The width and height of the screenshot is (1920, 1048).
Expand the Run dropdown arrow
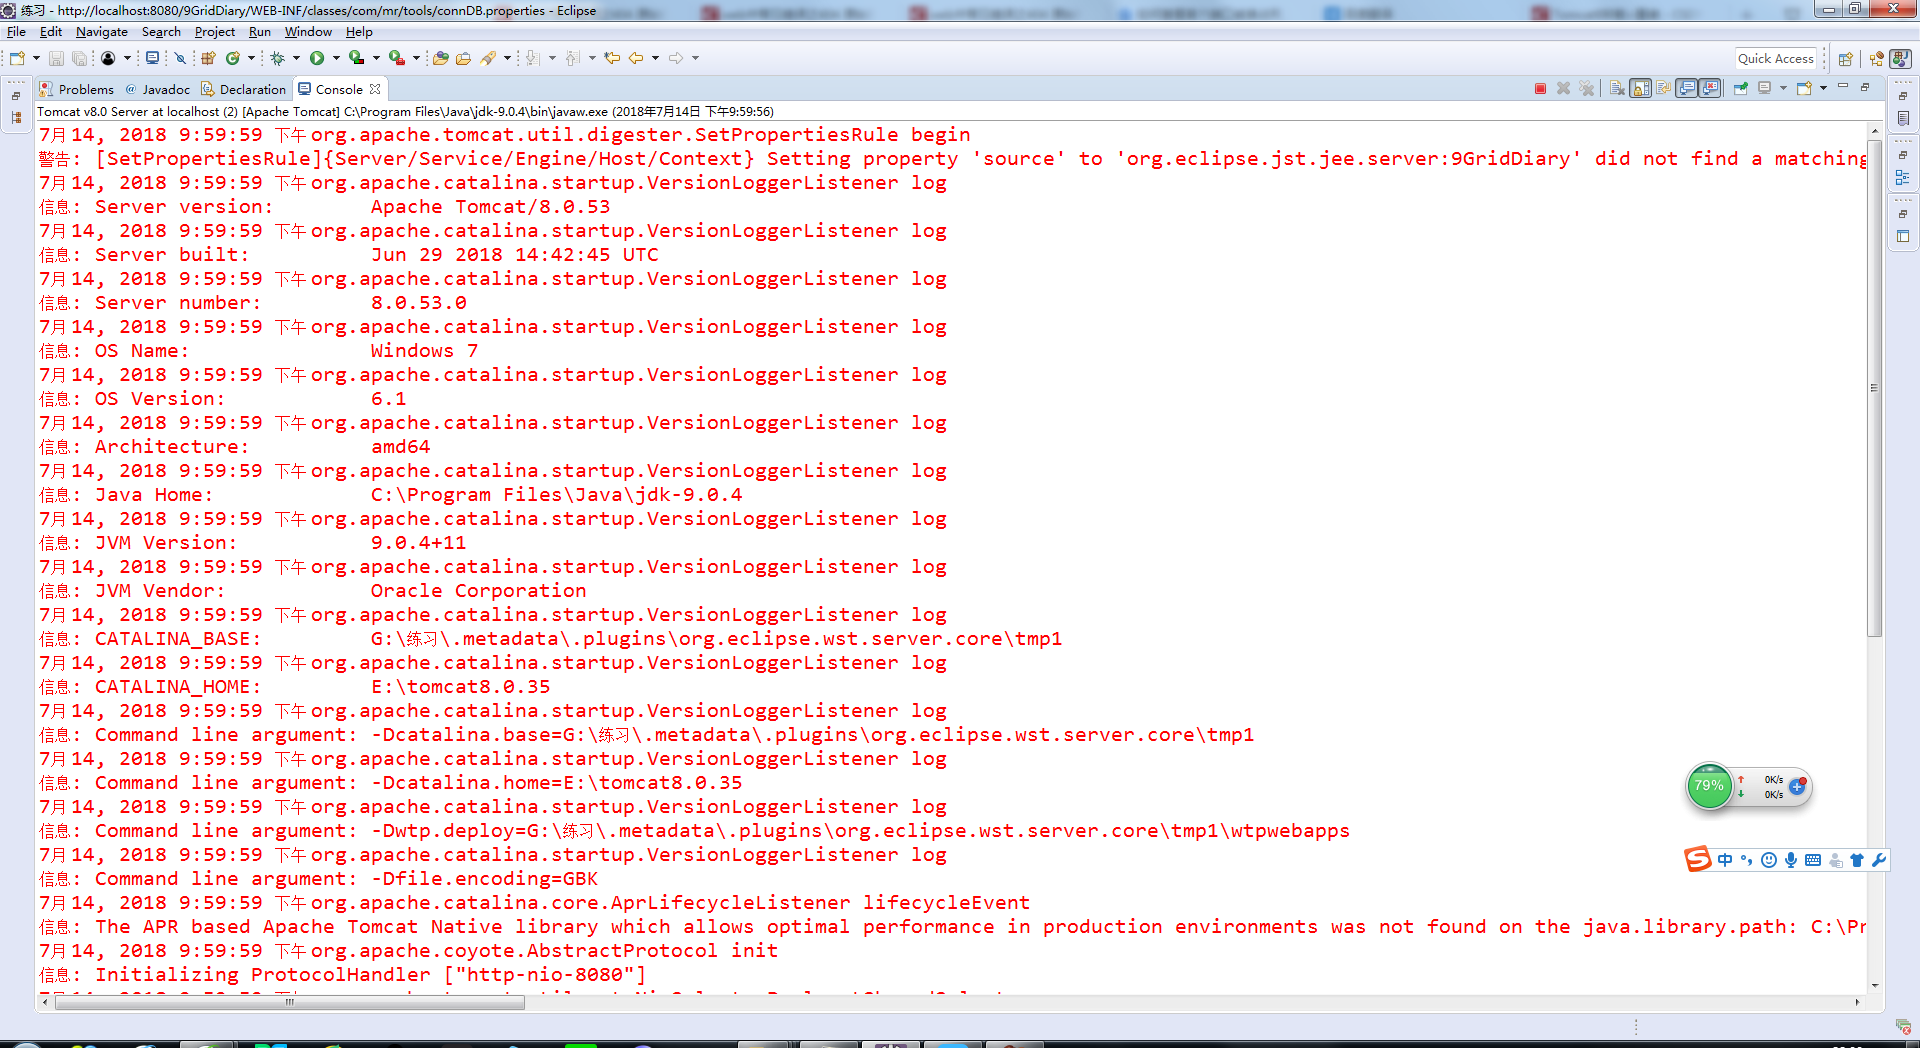pyautogui.click(x=336, y=58)
